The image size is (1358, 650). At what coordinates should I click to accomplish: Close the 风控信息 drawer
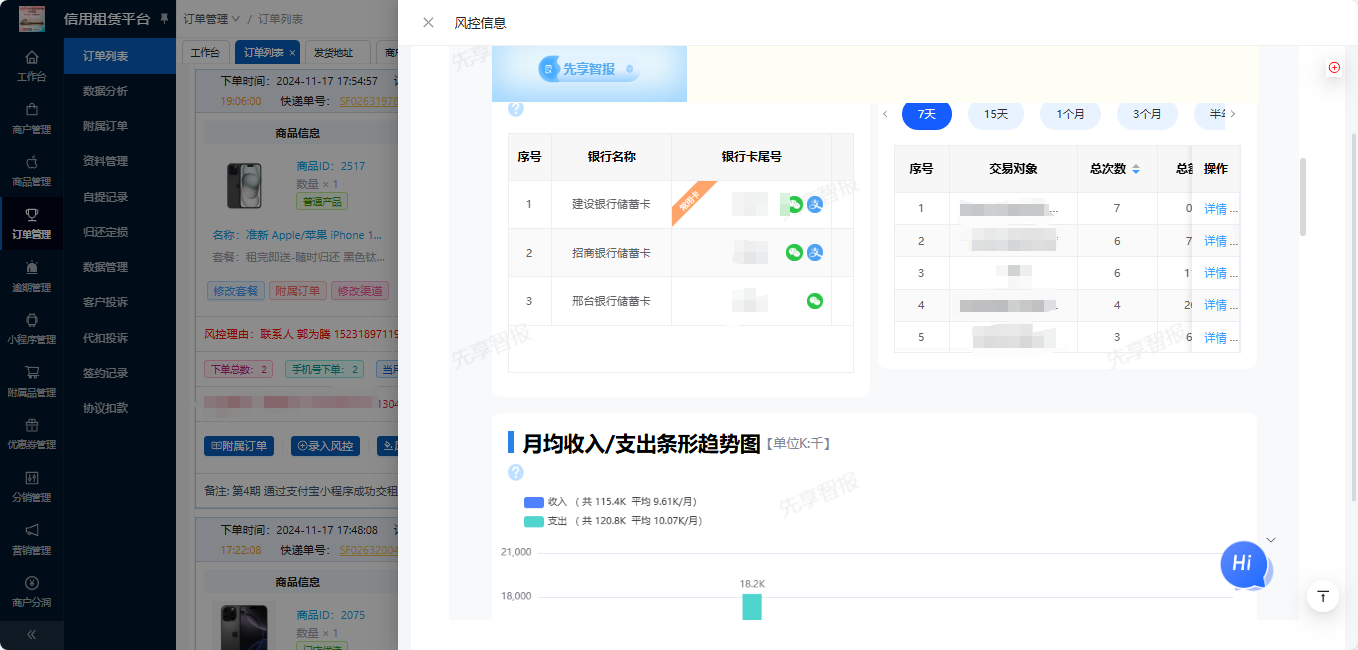click(x=428, y=23)
